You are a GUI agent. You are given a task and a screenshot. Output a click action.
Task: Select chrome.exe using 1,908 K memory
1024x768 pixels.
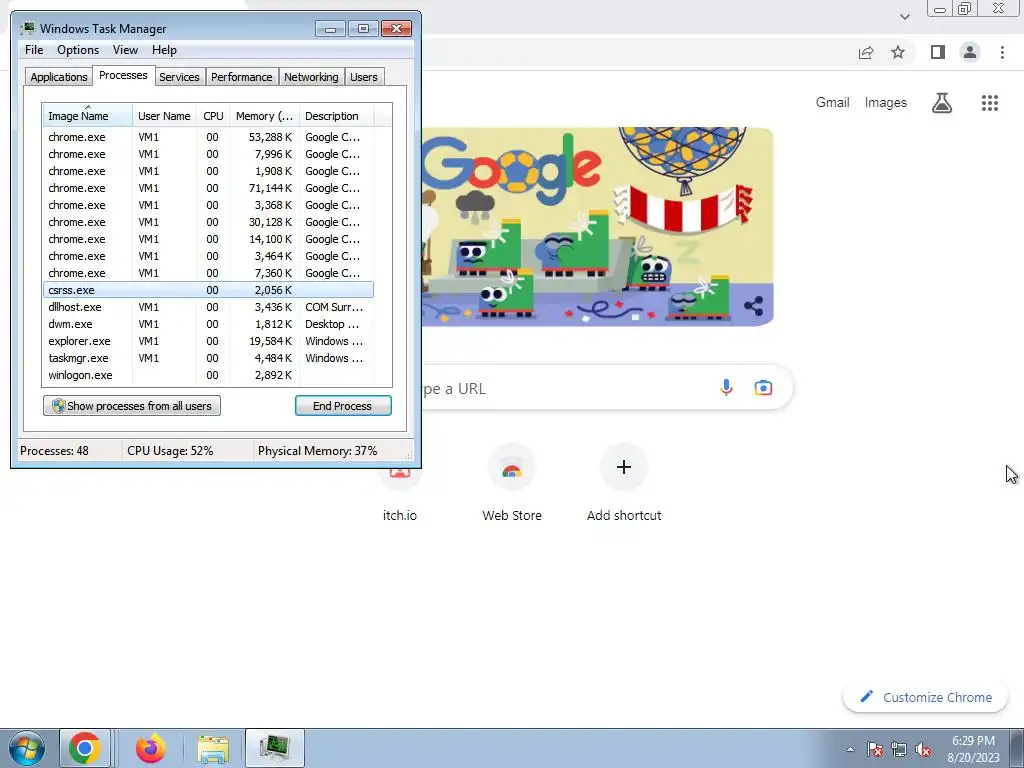click(x=208, y=171)
